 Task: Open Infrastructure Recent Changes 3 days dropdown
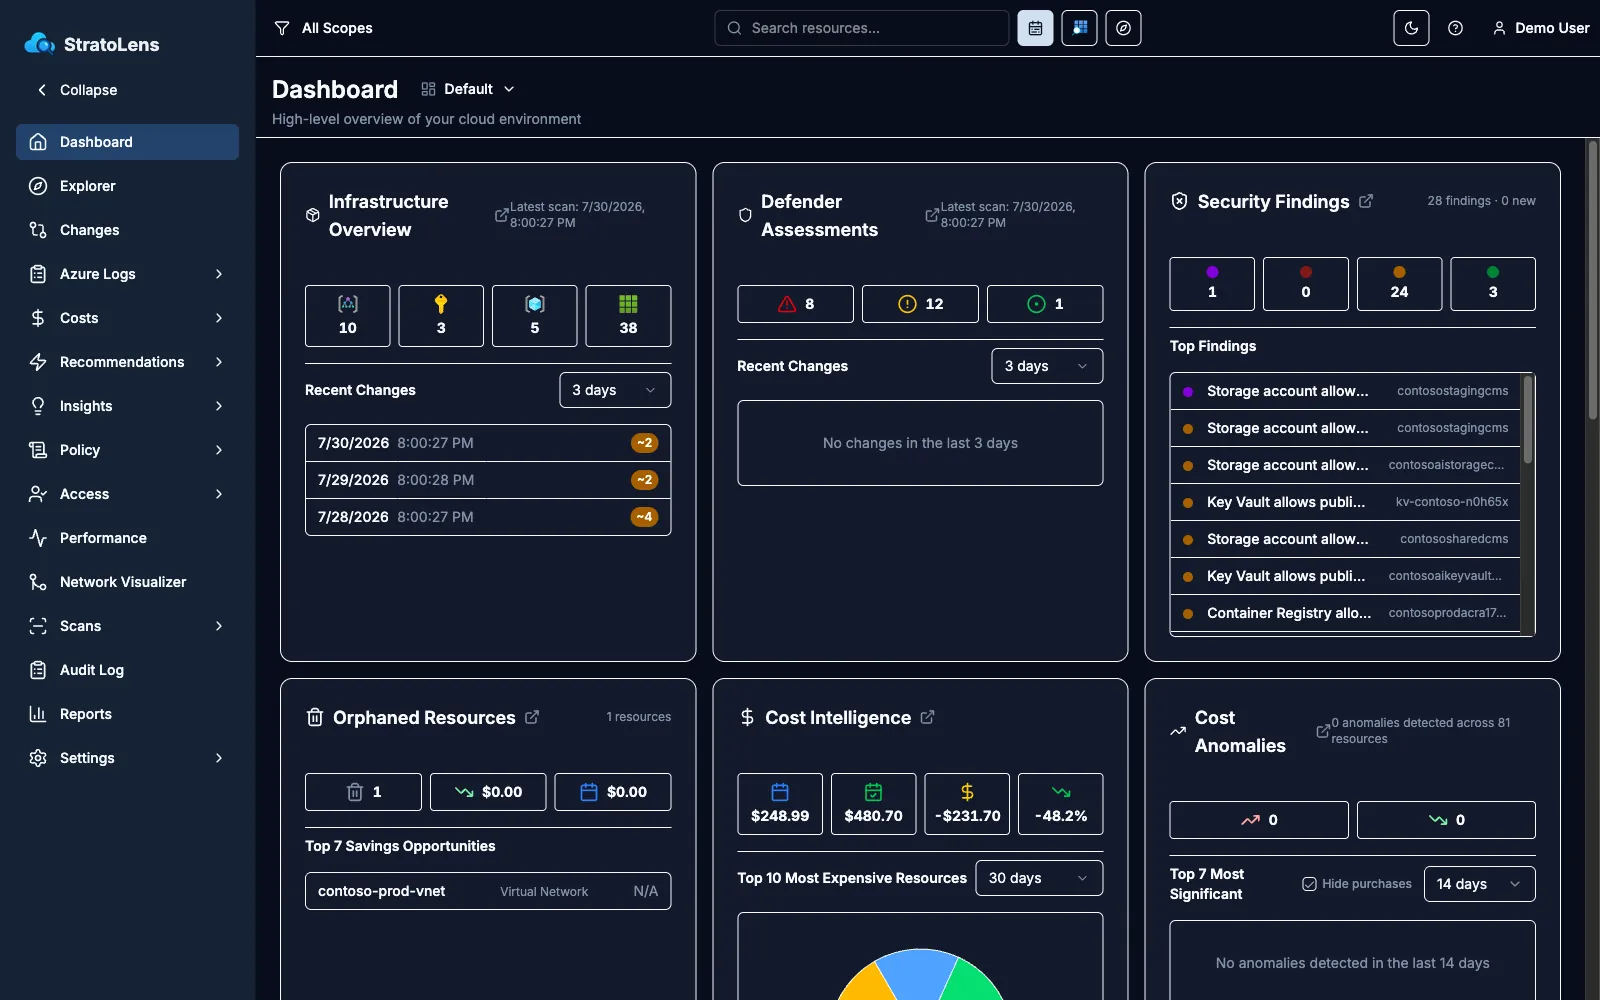pyautogui.click(x=615, y=390)
